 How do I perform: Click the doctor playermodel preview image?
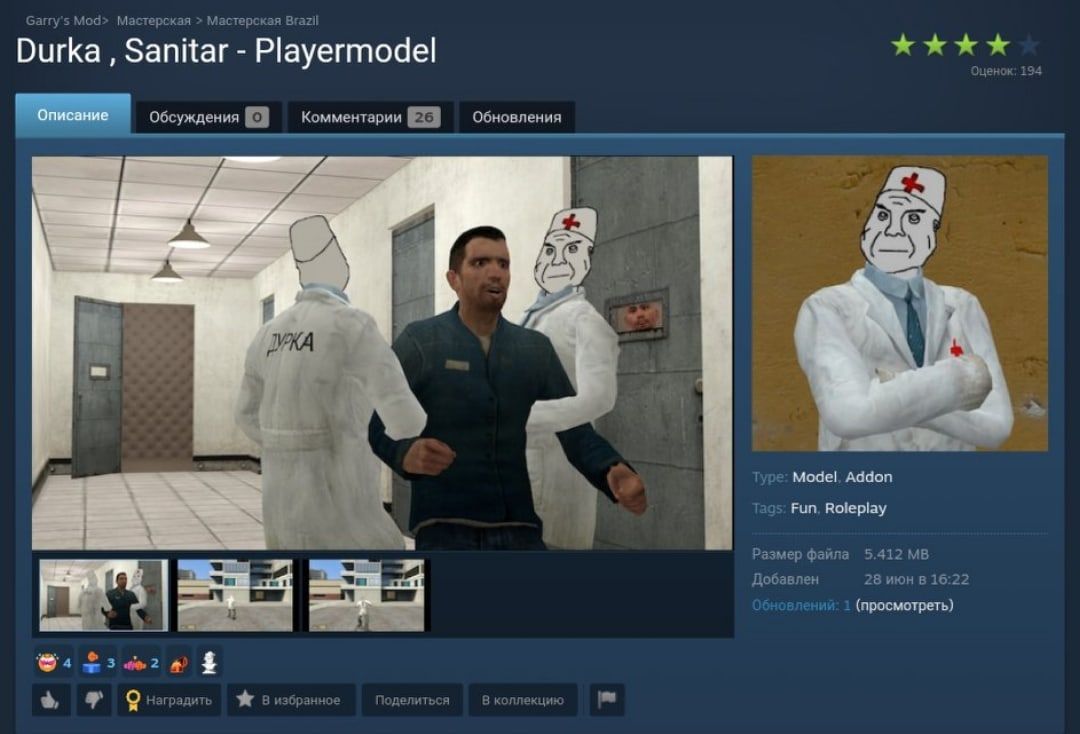tap(900, 304)
